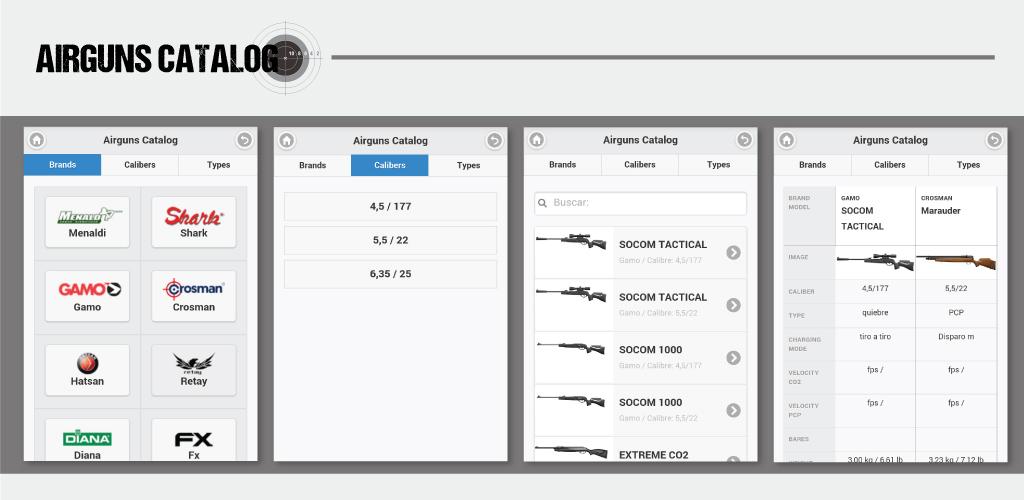This screenshot has width=1024, height=500.
Task: Open the Crosman brand card
Action: click(x=194, y=296)
